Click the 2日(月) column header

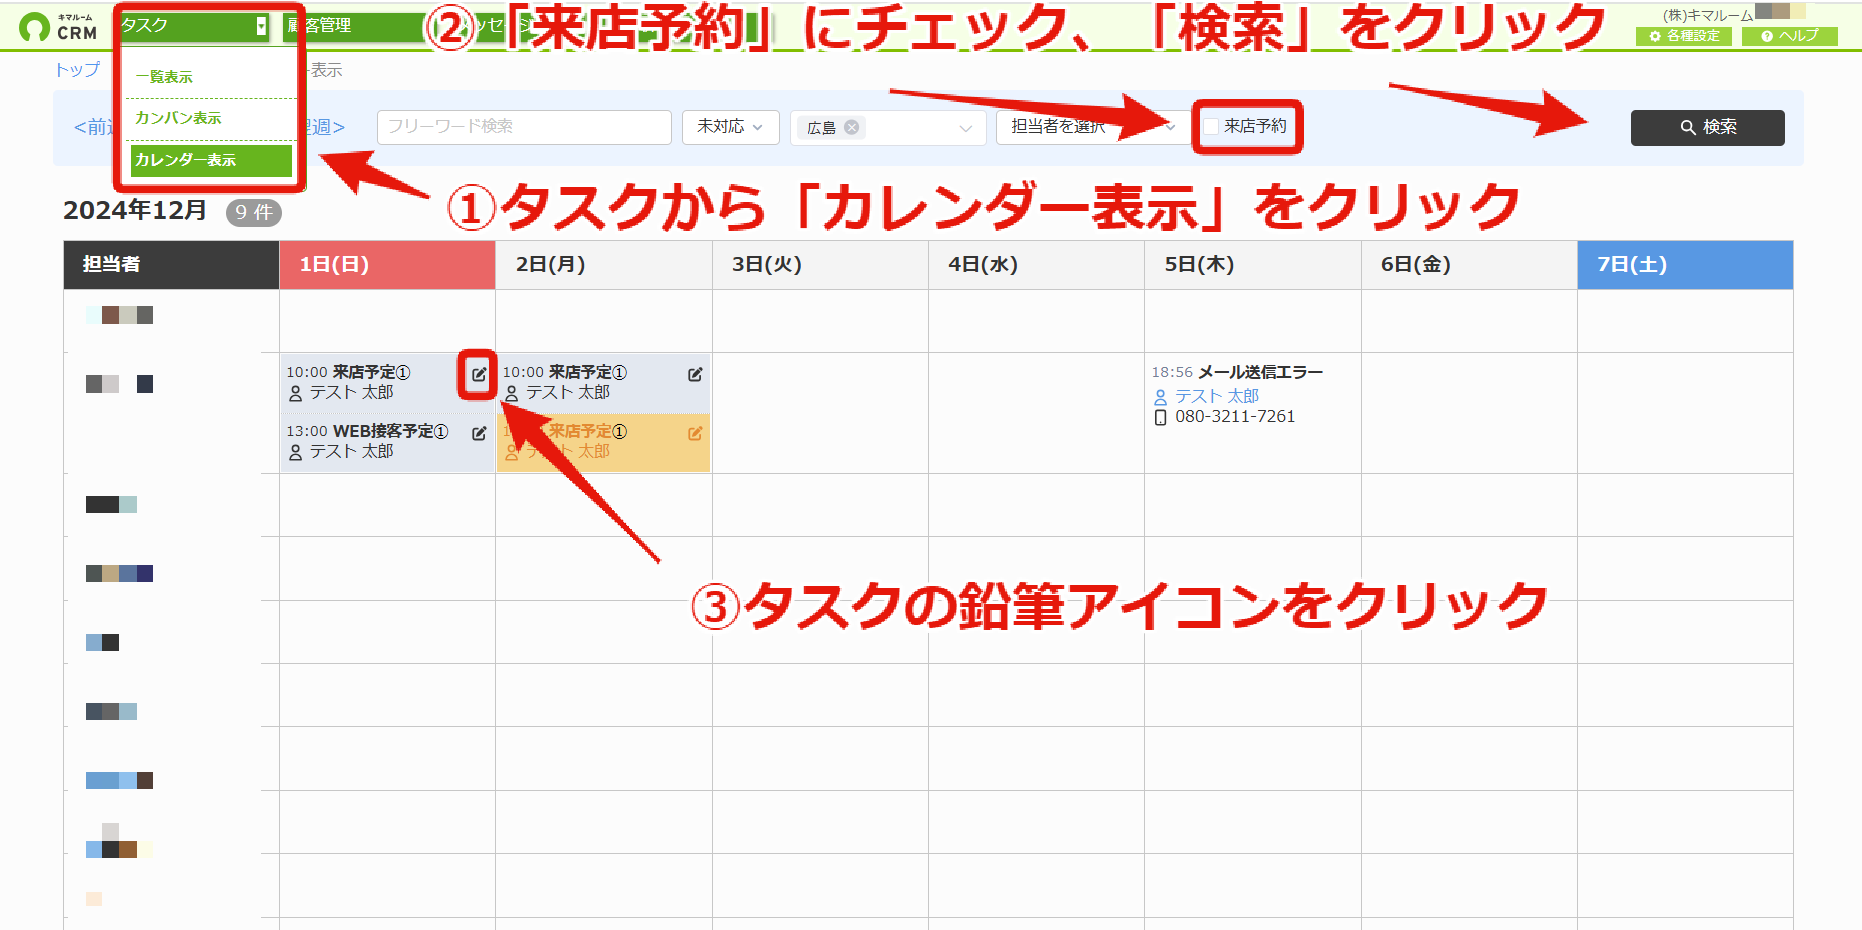tap(604, 265)
